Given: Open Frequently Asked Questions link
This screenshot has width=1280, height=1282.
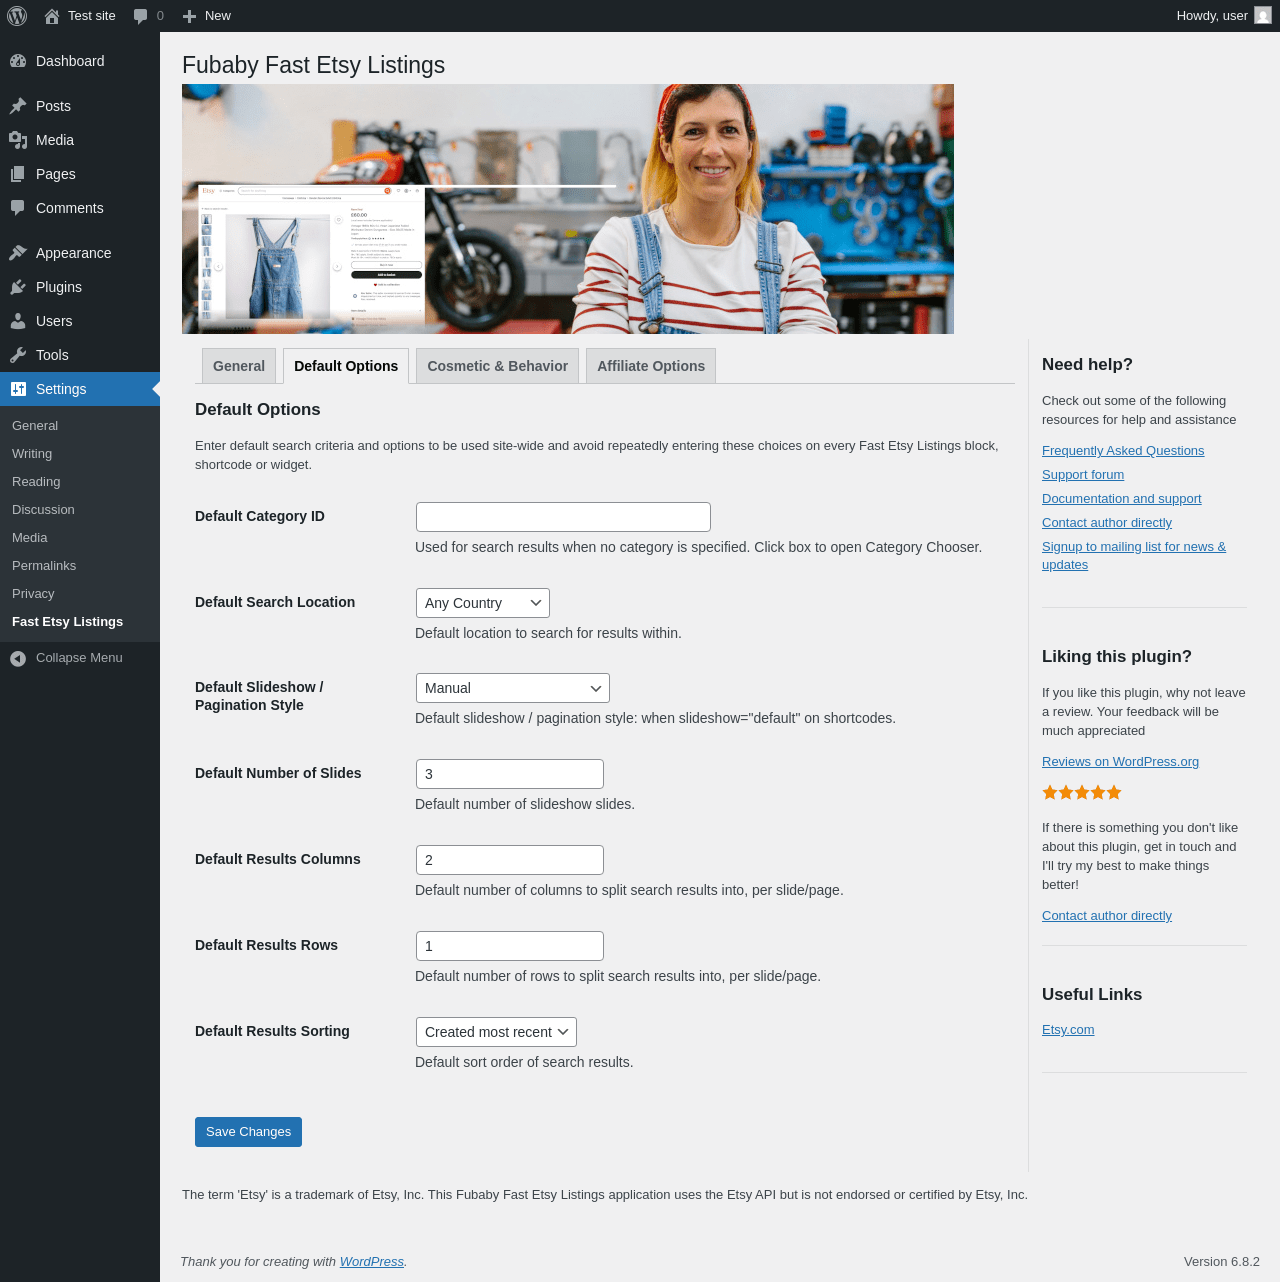Looking at the screenshot, I should (1123, 451).
